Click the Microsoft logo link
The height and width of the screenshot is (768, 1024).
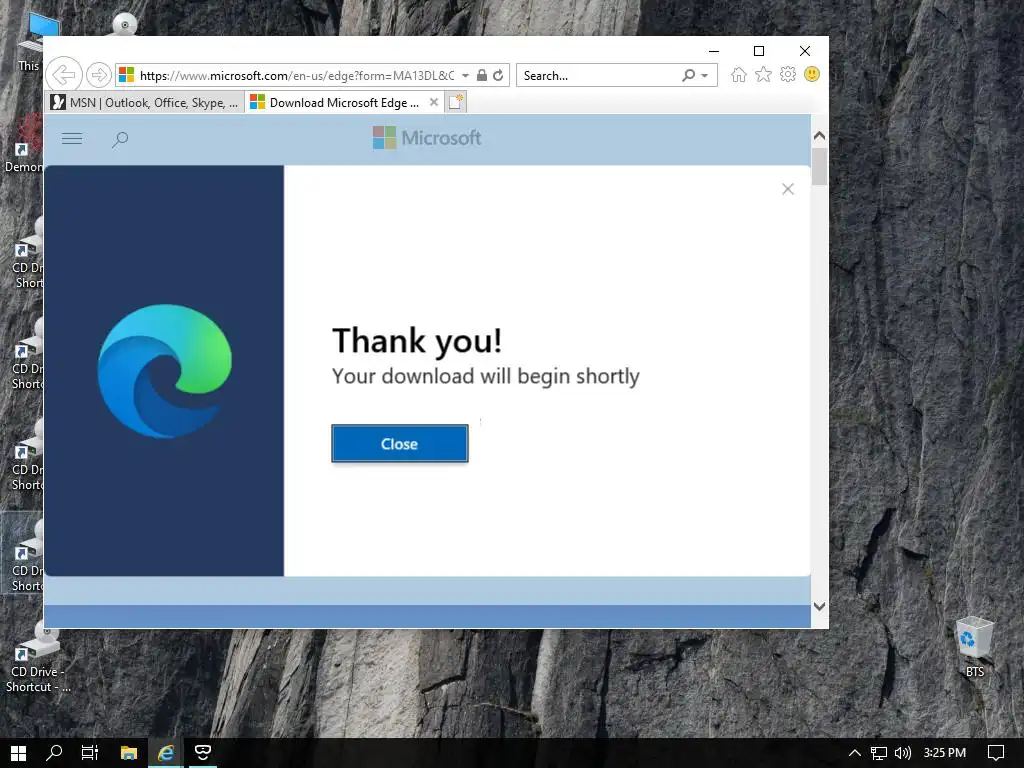(426, 138)
